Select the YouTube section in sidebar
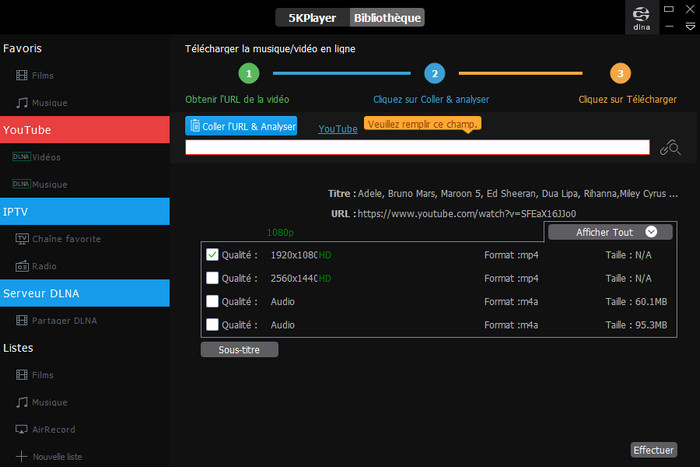The height and width of the screenshot is (467, 700). [x=85, y=130]
